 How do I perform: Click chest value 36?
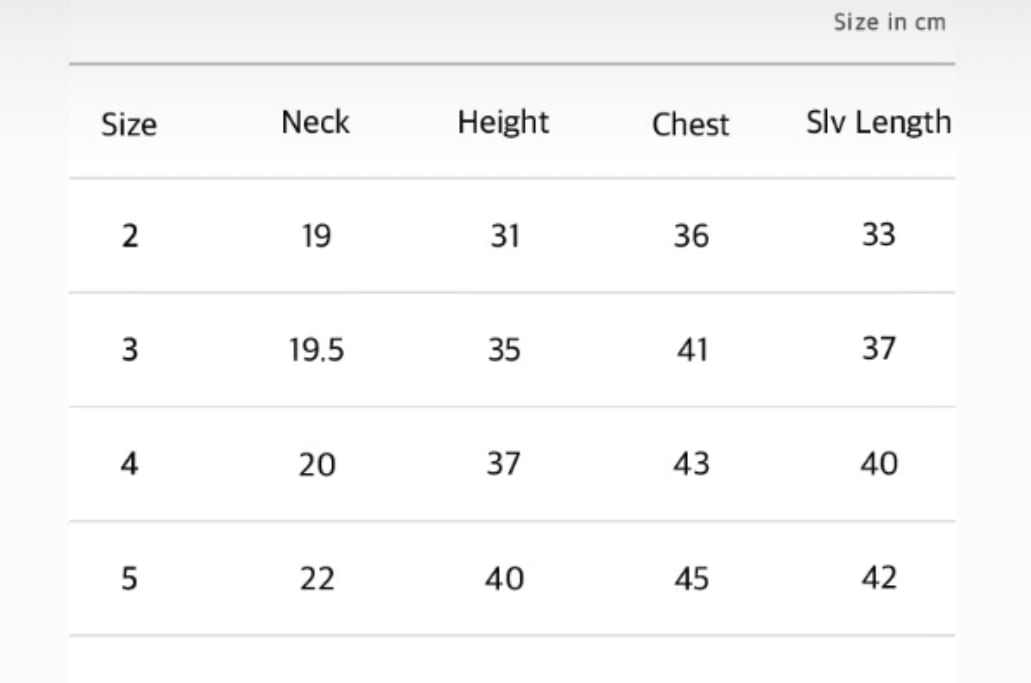(691, 237)
